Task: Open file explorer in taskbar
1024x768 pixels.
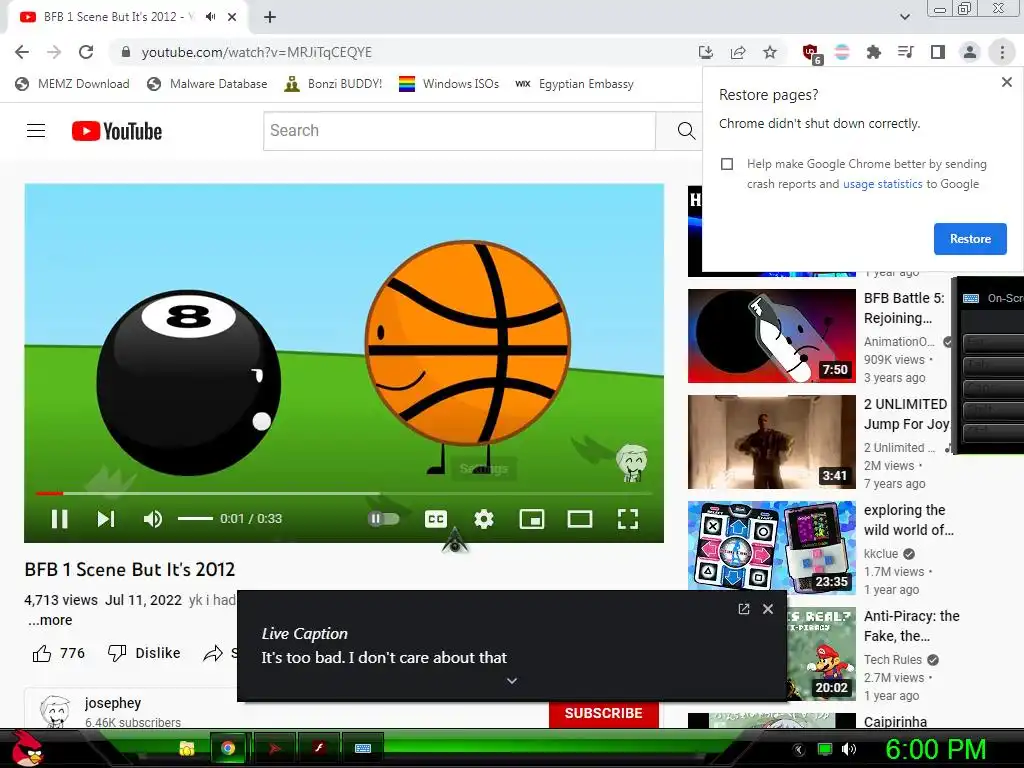Action: pos(187,748)
